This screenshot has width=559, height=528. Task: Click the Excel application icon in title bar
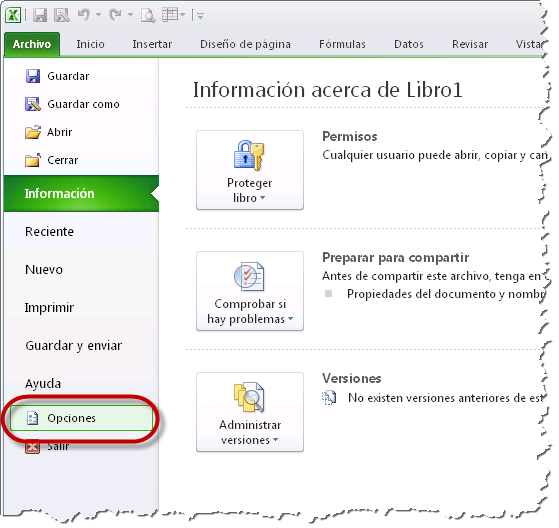point(13,15)
